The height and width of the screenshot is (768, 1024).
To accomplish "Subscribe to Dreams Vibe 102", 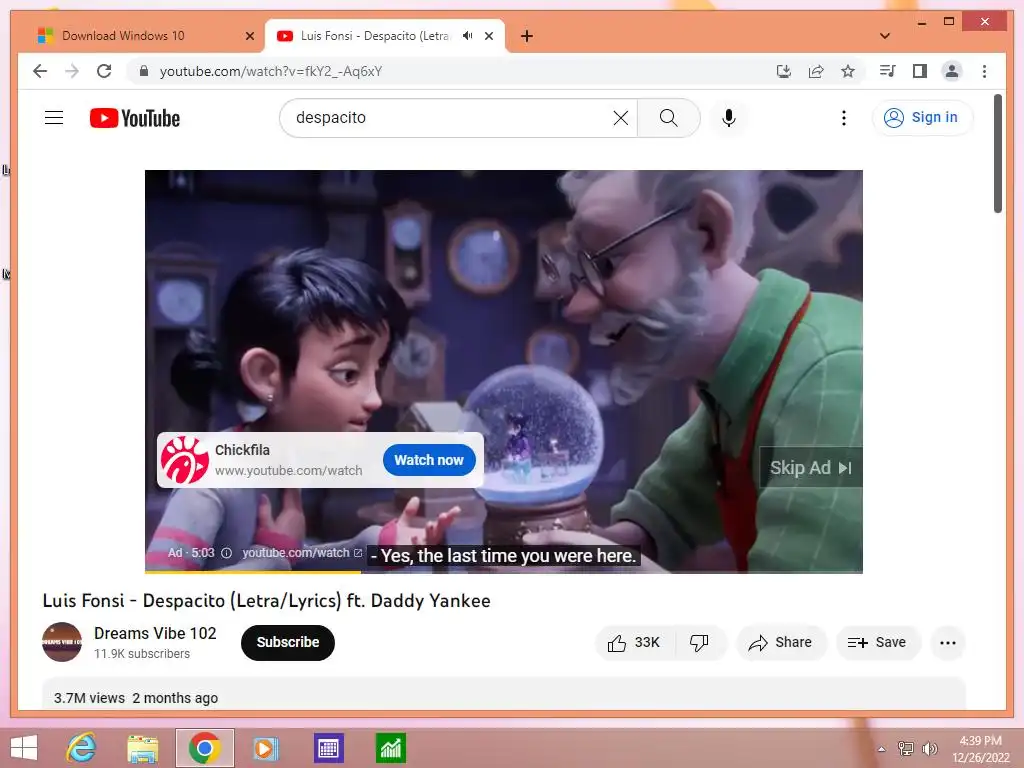I will coord(287,643).
